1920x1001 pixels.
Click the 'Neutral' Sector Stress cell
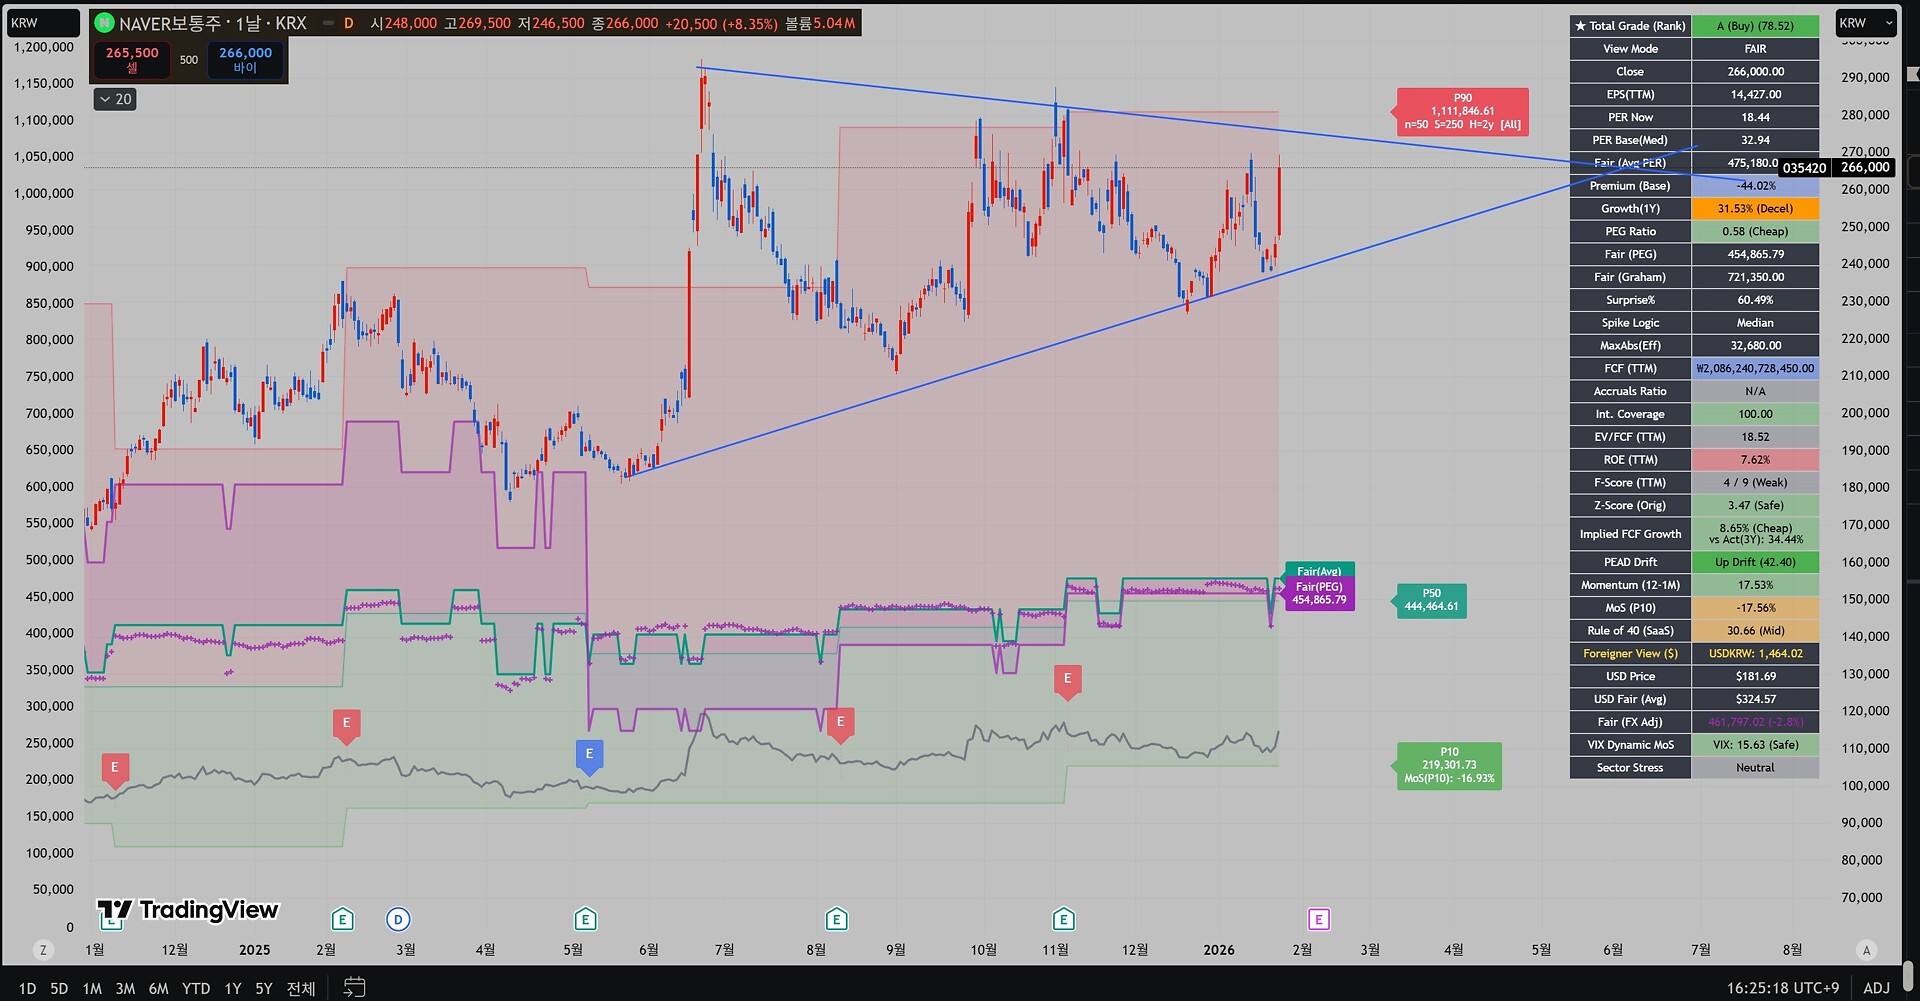[x=1755, y=768]
